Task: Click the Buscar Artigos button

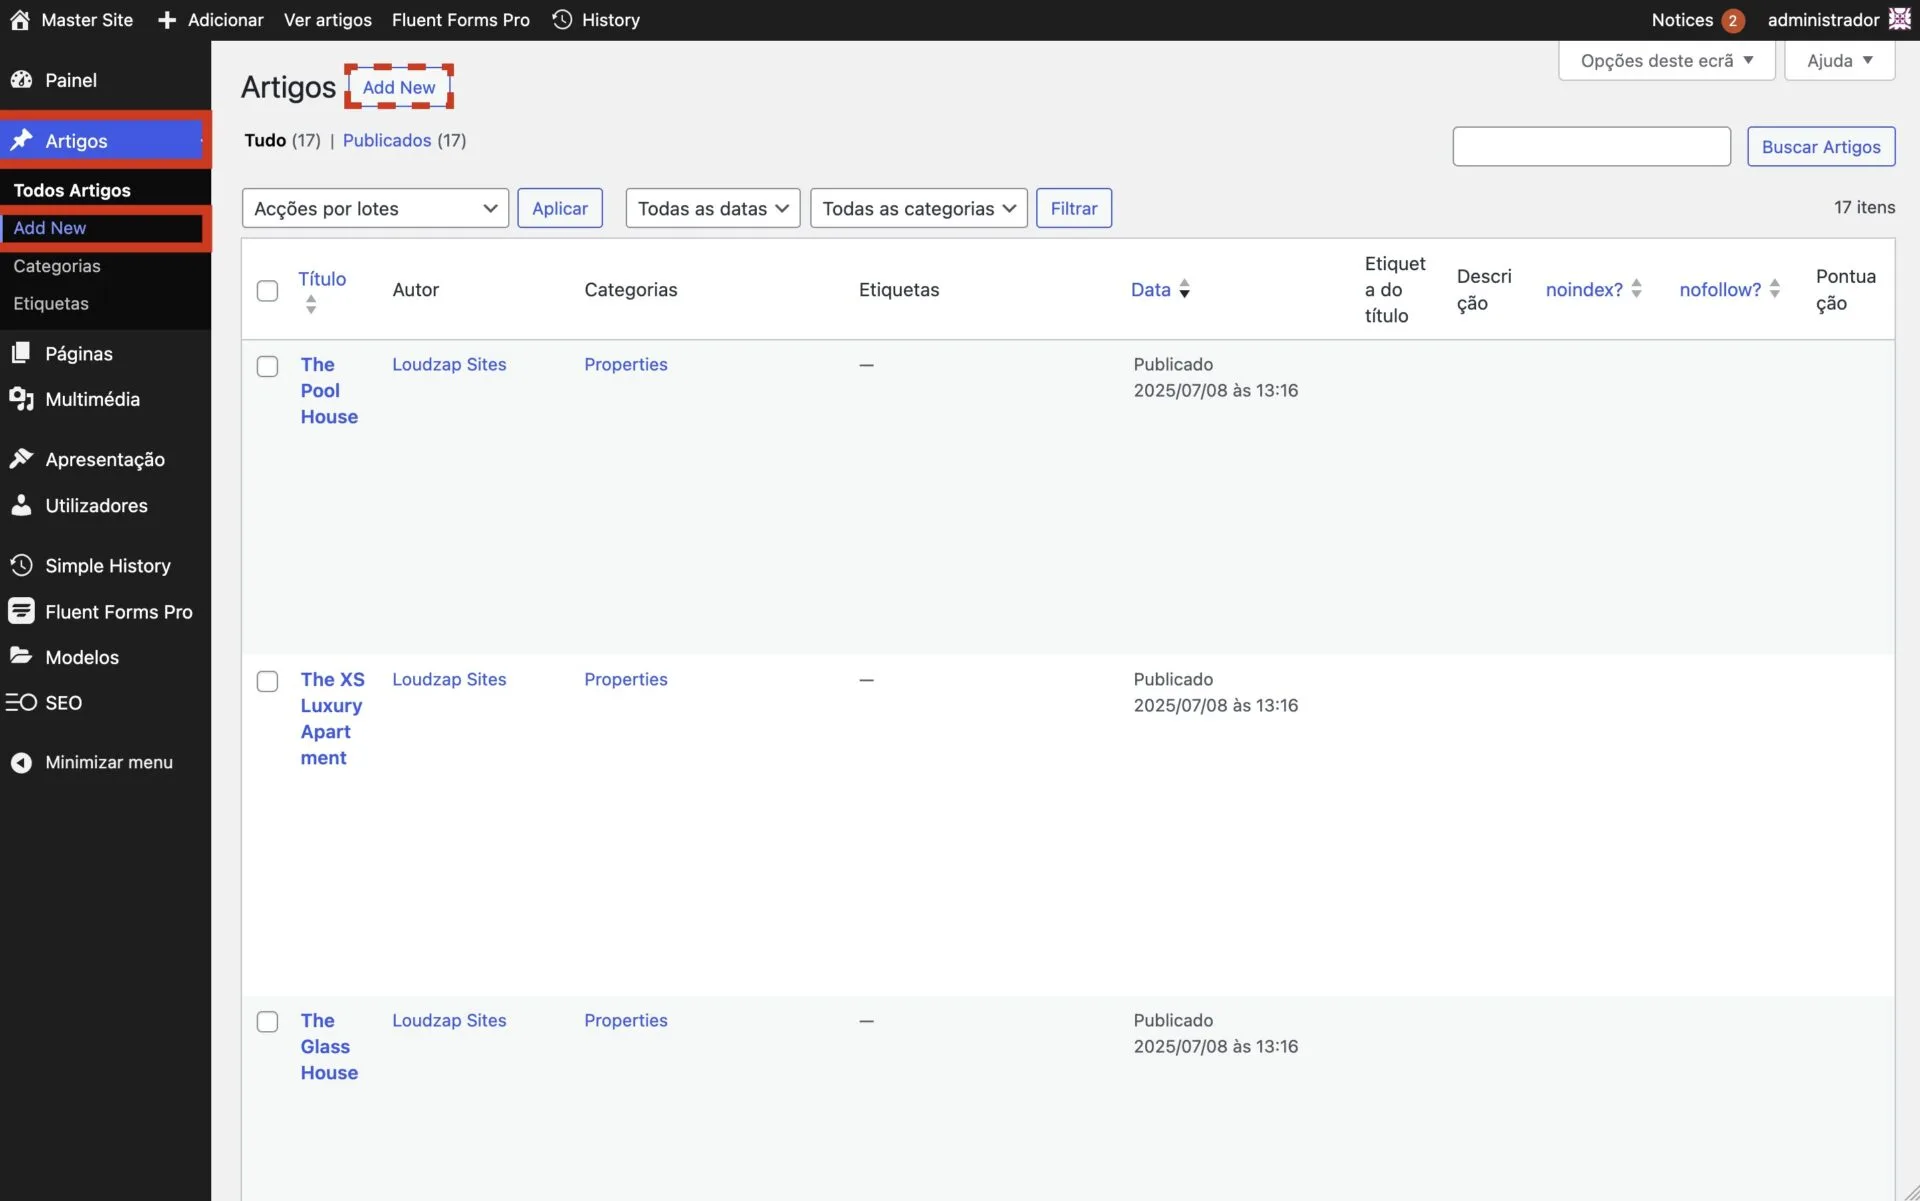Action: click(1820, 147)
